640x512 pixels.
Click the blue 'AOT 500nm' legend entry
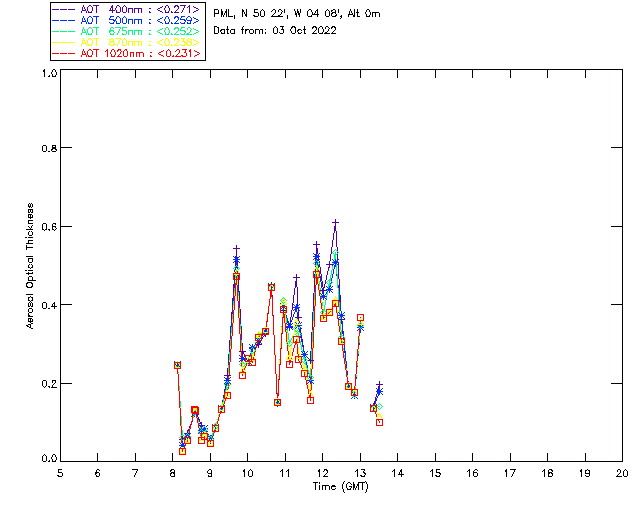[127, 20]
